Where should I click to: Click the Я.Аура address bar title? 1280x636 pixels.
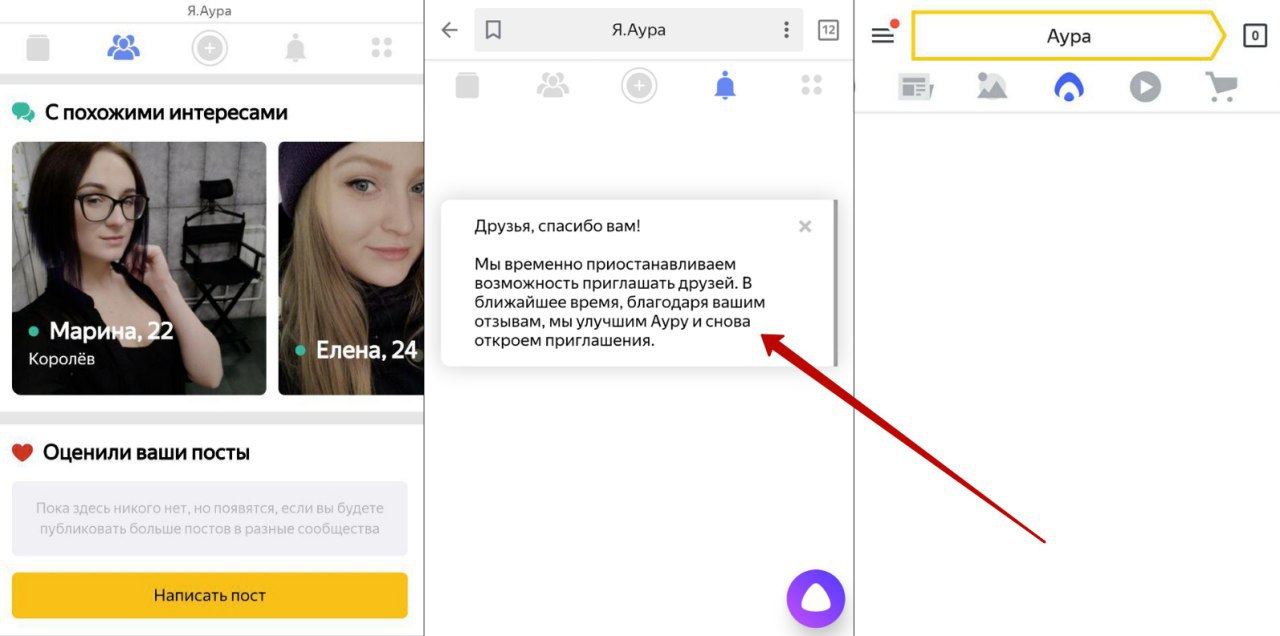tap(638, 30)
